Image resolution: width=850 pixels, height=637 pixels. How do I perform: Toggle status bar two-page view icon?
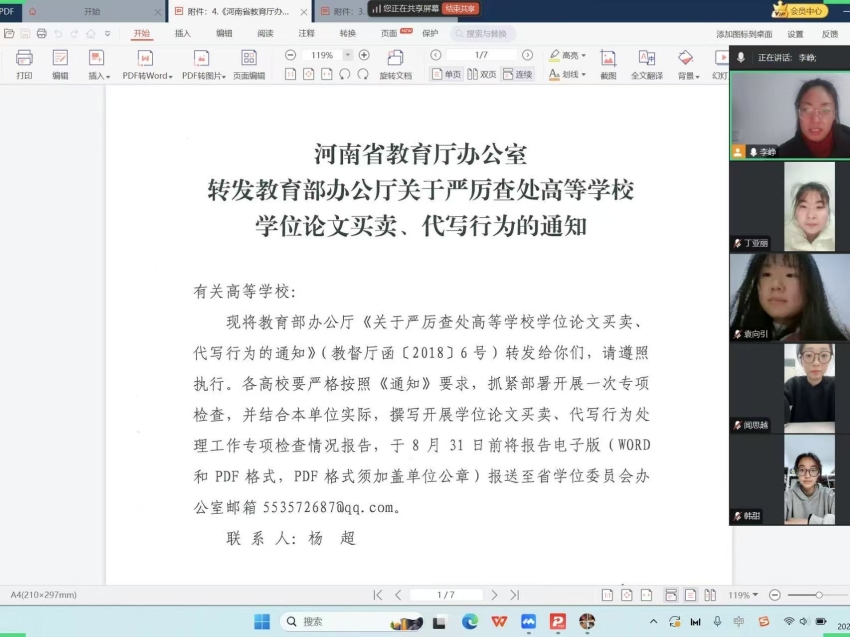click(x=710, y=595)
